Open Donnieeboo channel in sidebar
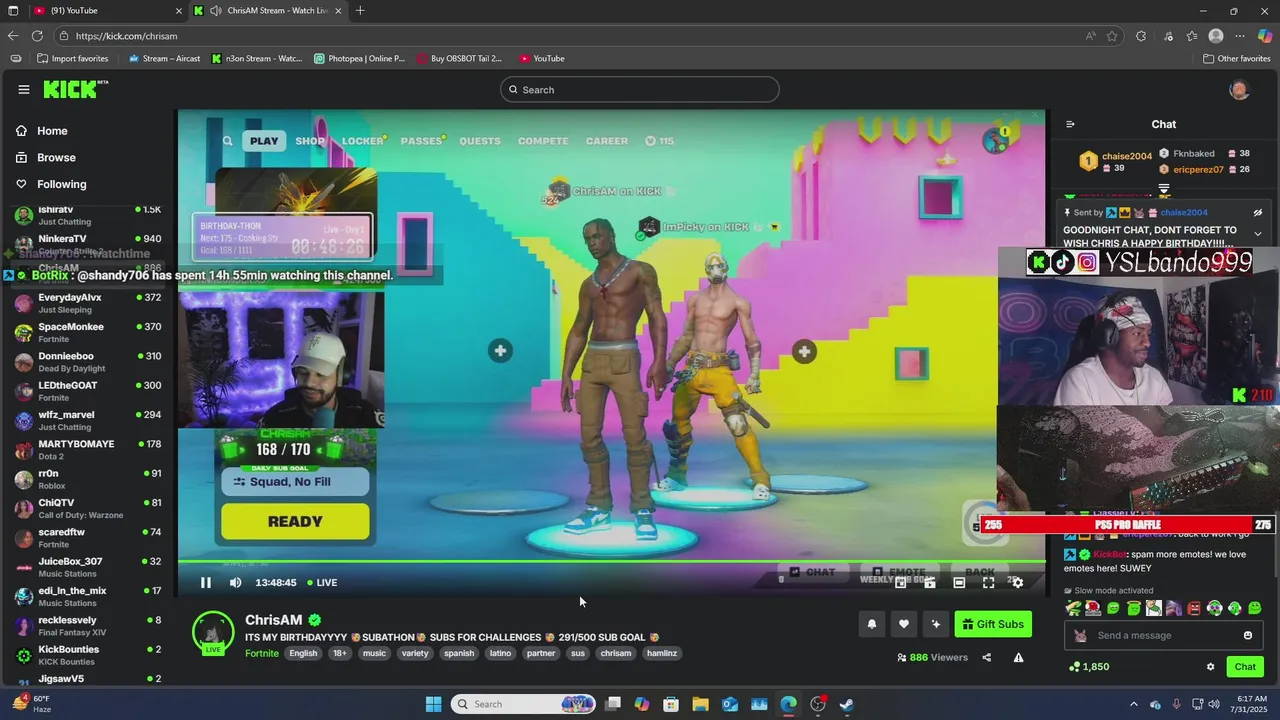The width and height of the screenshot is (1280, 720). coord(88,361)
